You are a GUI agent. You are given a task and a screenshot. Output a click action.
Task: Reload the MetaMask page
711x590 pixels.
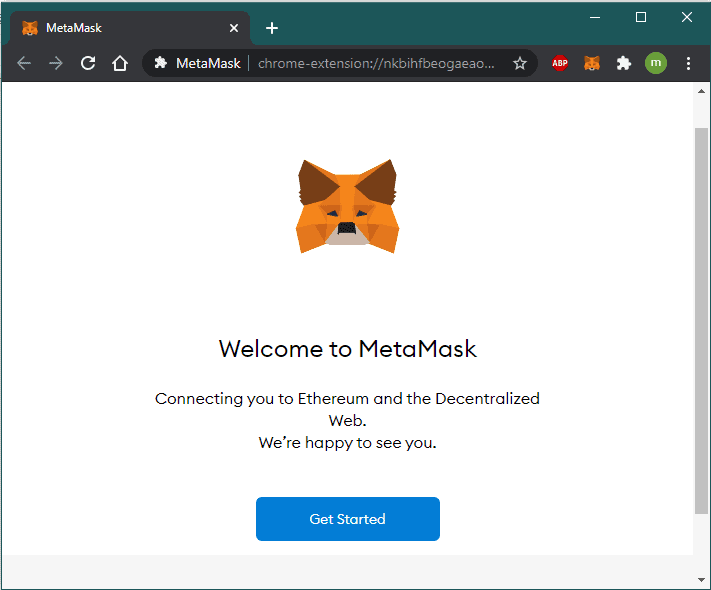tap(88, 63)
